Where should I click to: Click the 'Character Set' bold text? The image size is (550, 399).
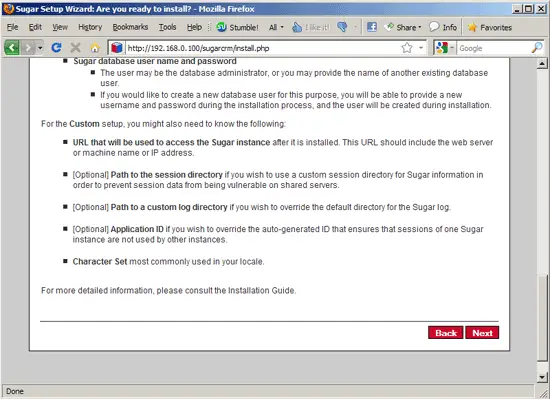tap(100, 262)
